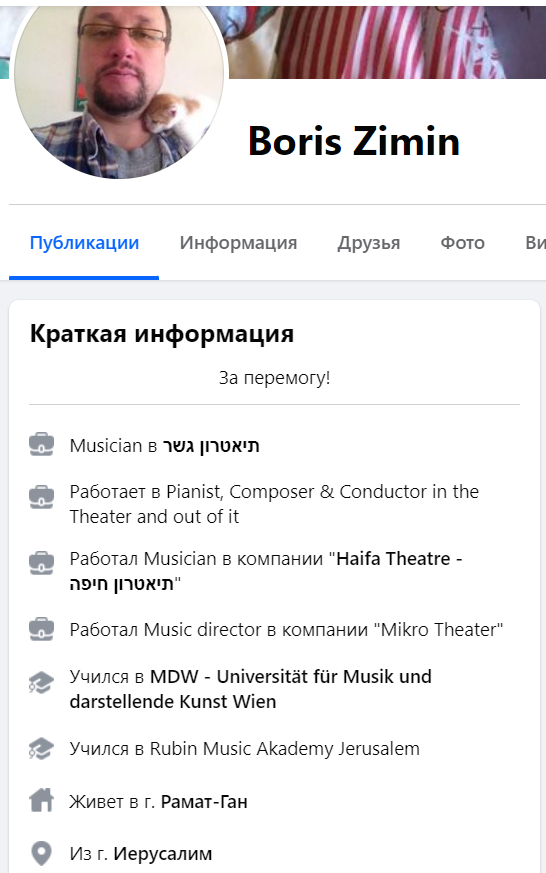Screen dimensions: 546x873
Task: Click briefcase icon next to Mikro Theater entry
Action: click(x=42, y=630)
